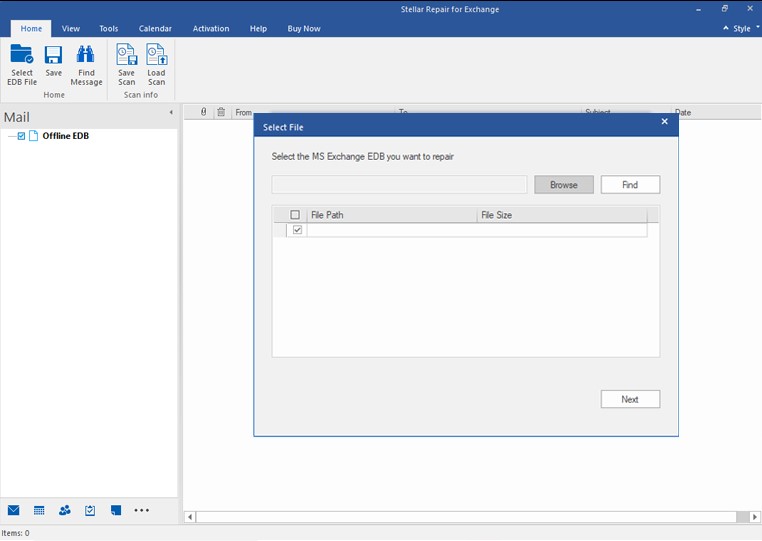
Task: Click the Find button in dialog
Action: click(x=630, y=185)
